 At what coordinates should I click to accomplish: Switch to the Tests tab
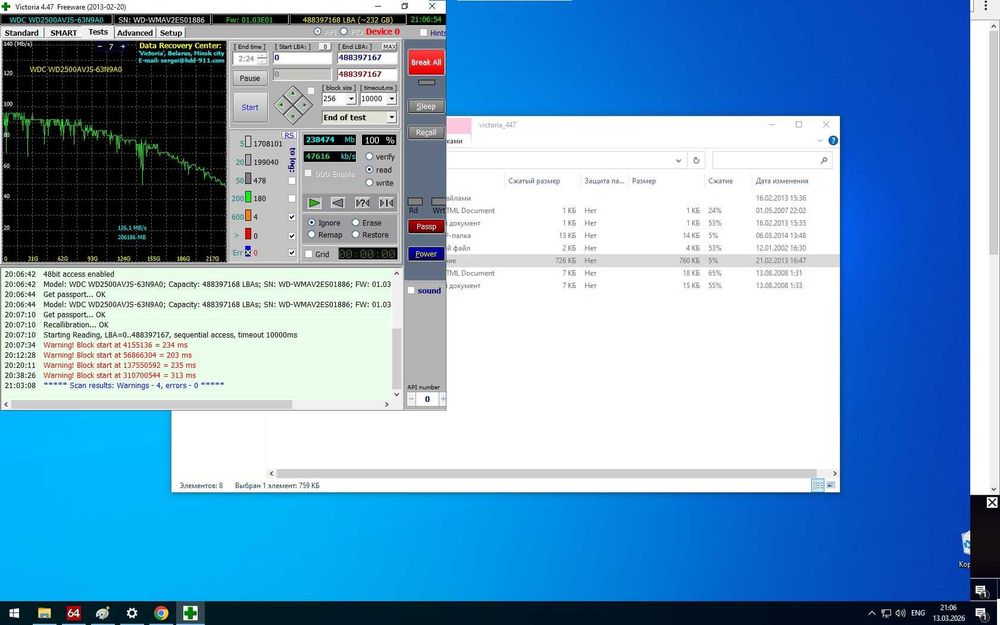tap(98, 32)
